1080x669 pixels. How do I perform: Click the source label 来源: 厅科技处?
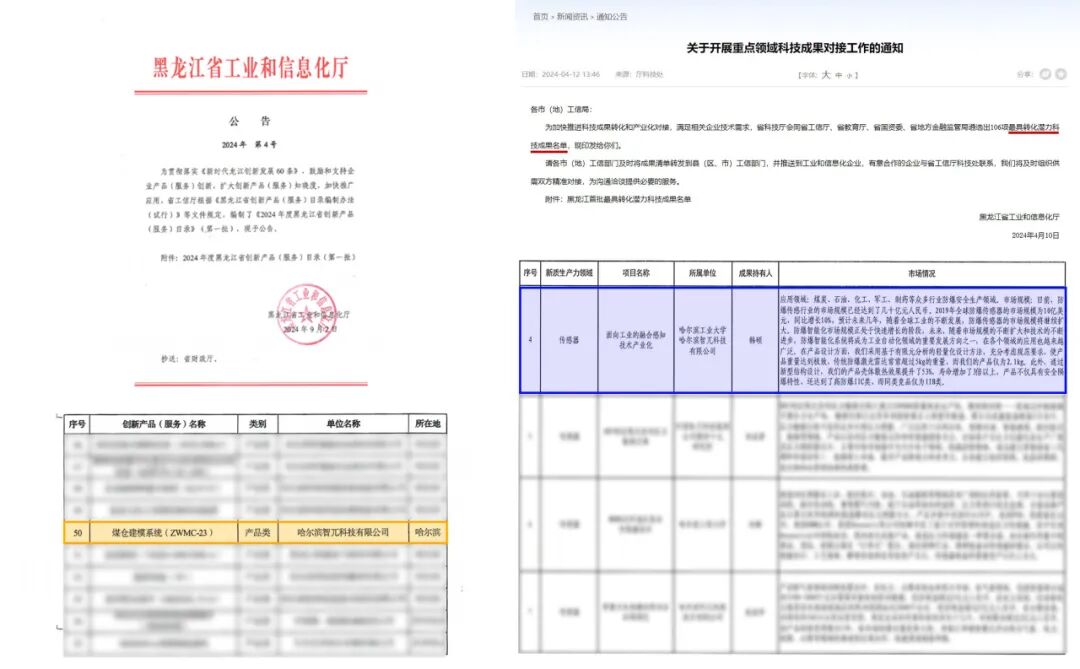638,74
